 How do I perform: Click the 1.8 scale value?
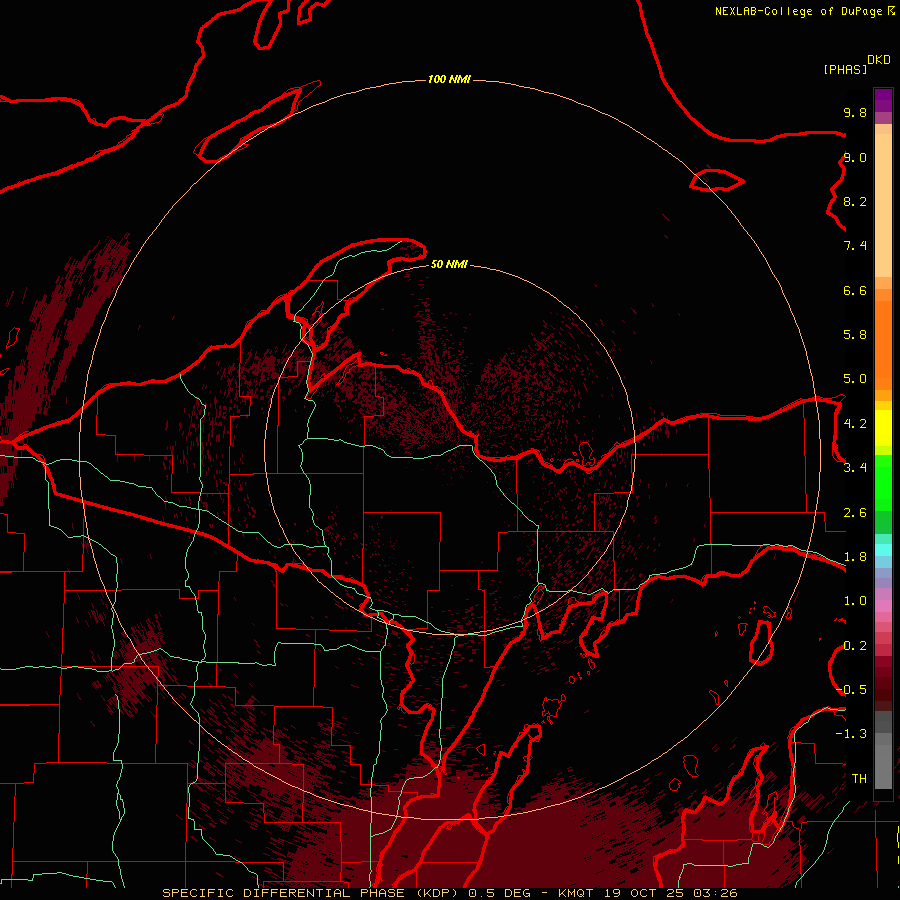pos(855,557)
